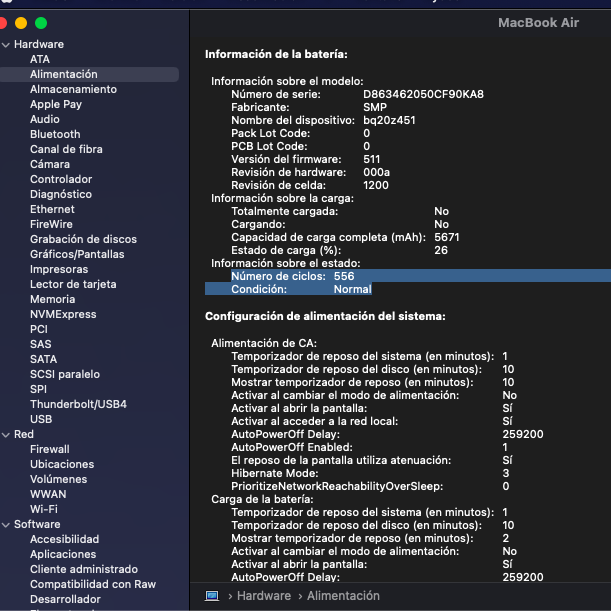Click Alimentación in the bottom path bar
Viewport: 611px width, 611px height.
(x=343, y=596)
